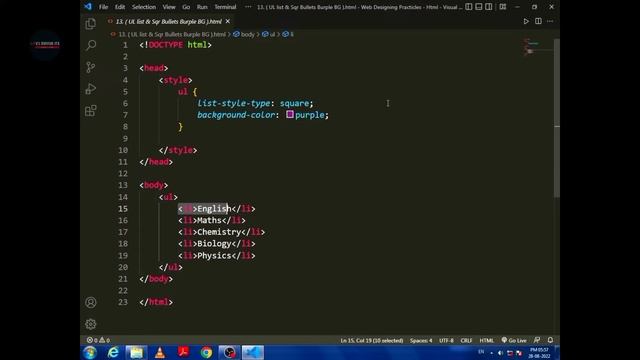
Task: Click errors and warnings status indicator
Action: click(98, 340)
